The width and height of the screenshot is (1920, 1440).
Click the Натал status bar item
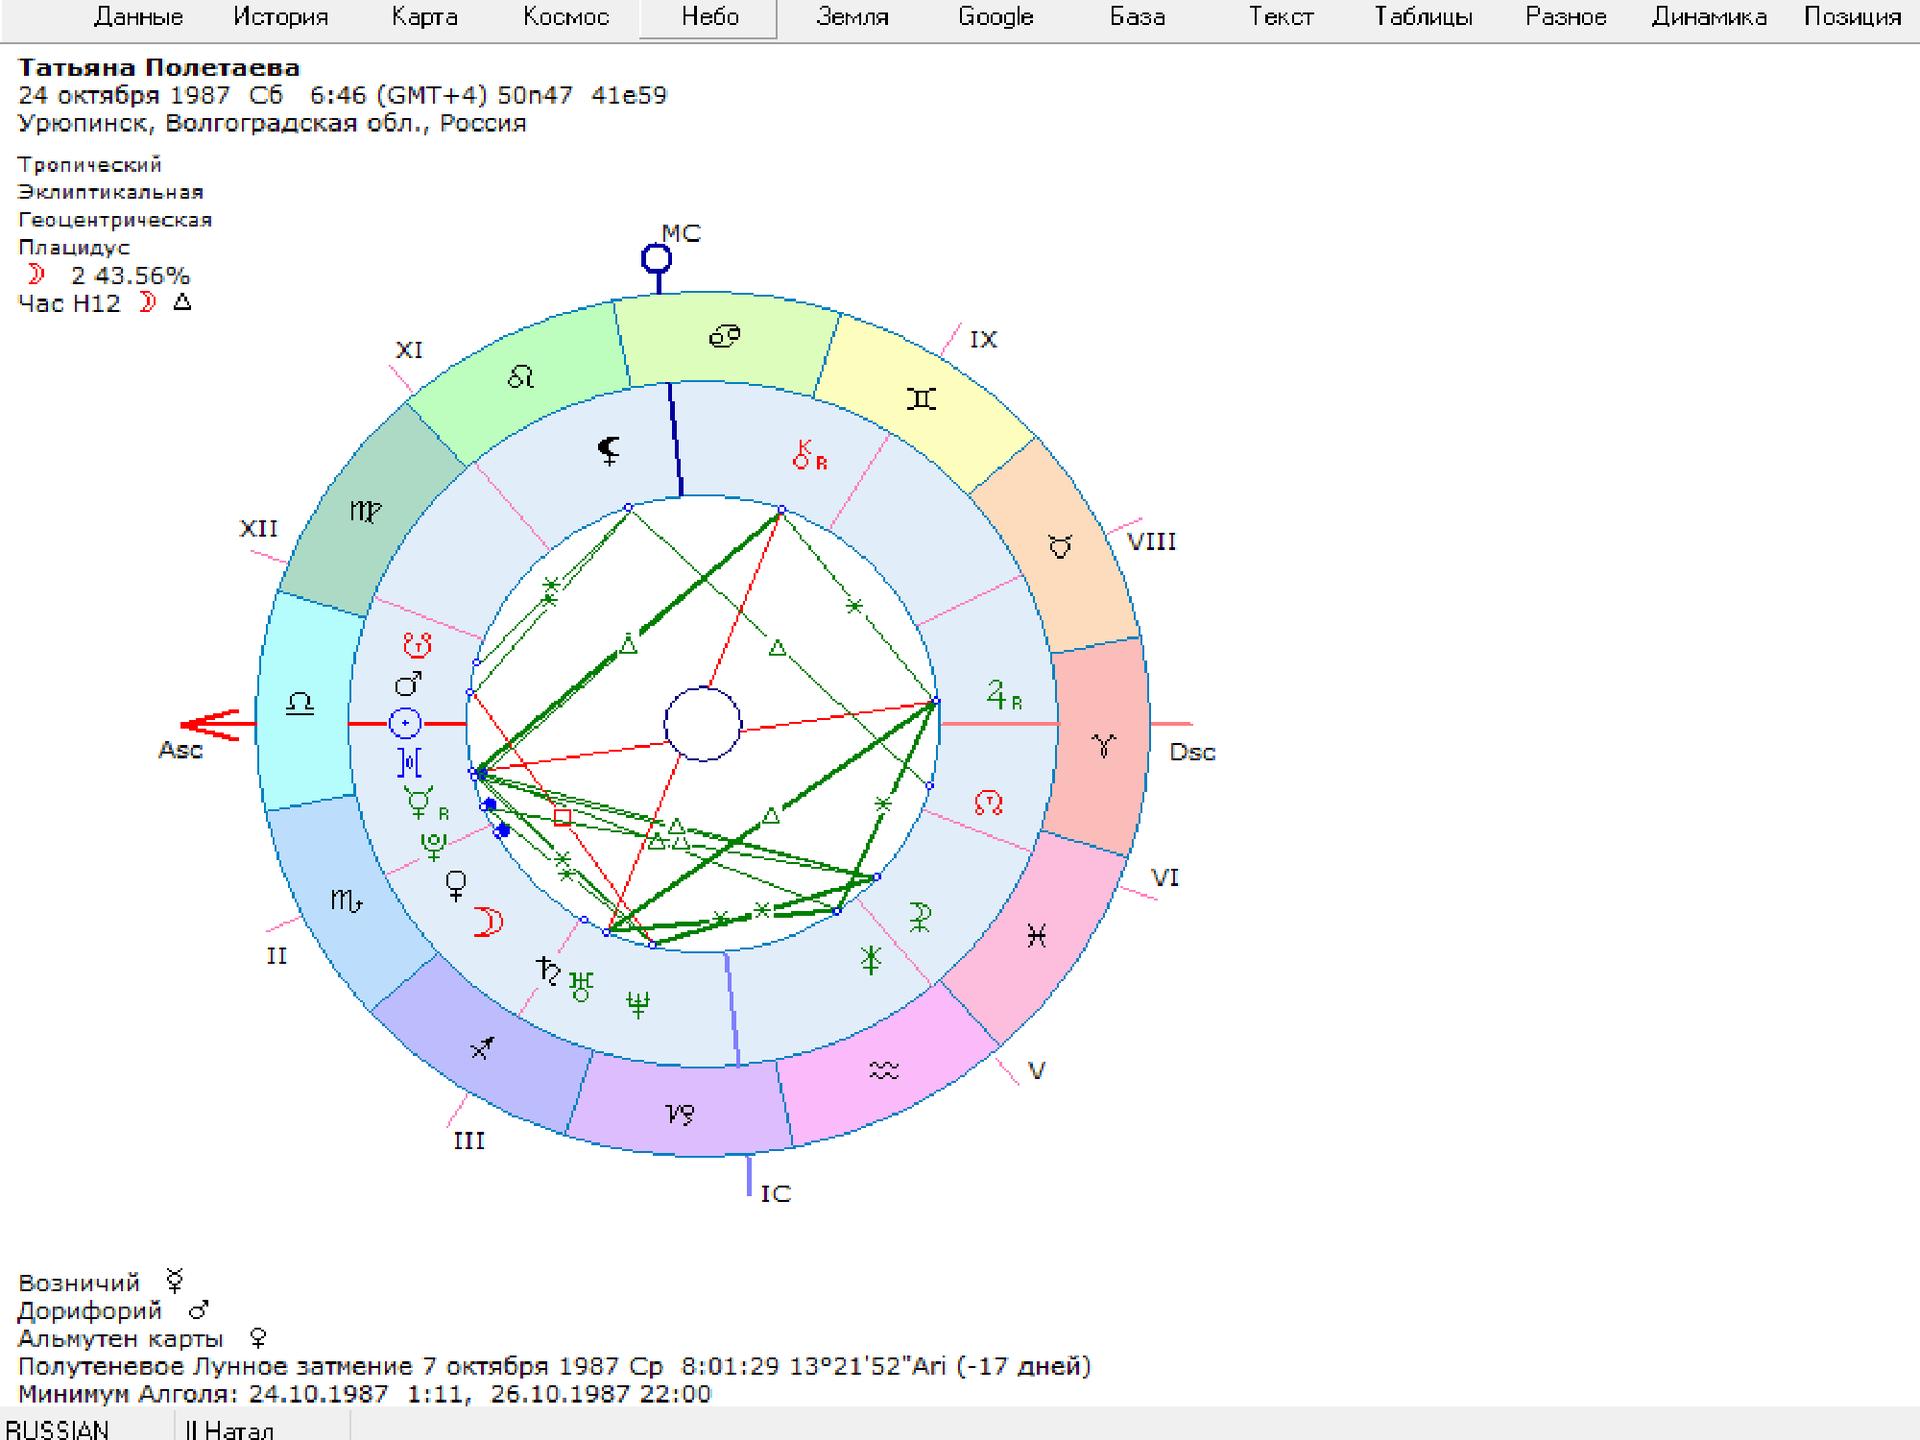pos(238,1429)
